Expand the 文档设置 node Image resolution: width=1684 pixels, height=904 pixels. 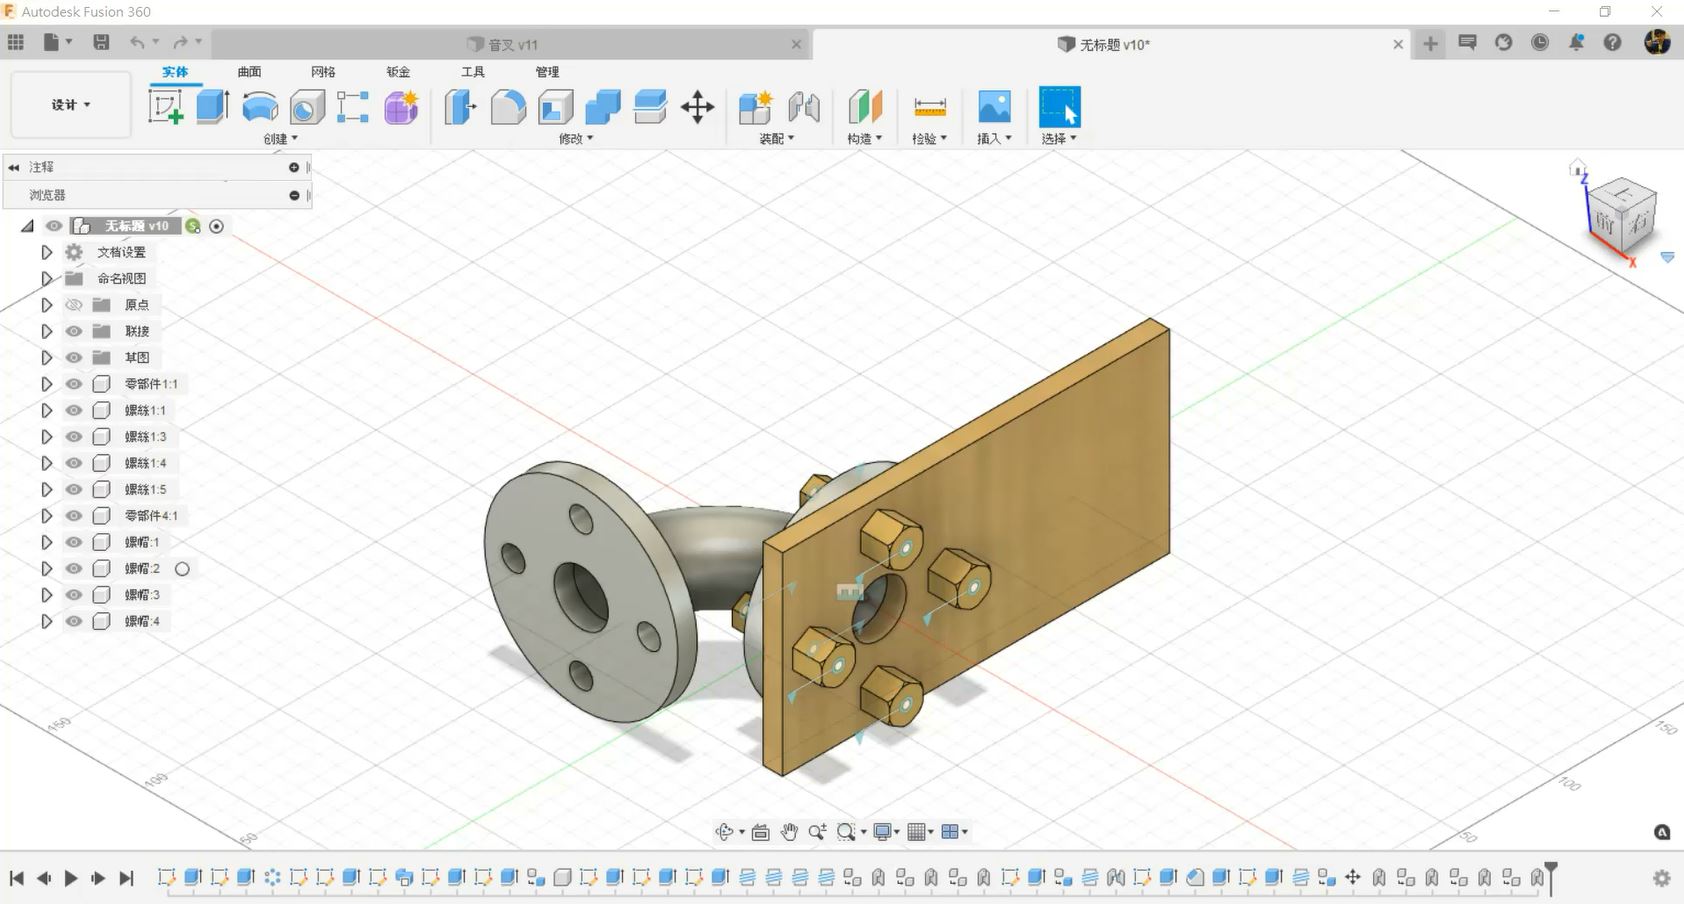[x=46, y=252]
